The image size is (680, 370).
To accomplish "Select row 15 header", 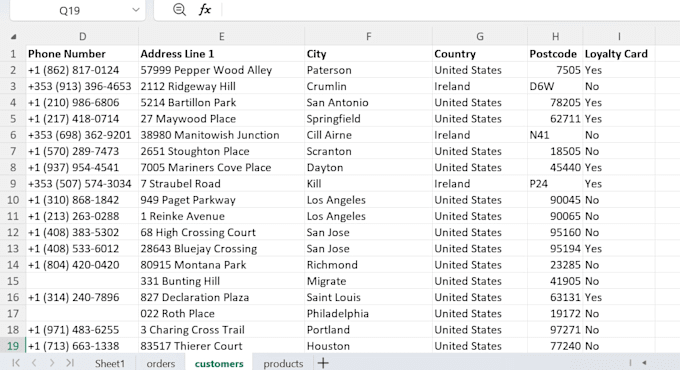I will coord(13,281).
